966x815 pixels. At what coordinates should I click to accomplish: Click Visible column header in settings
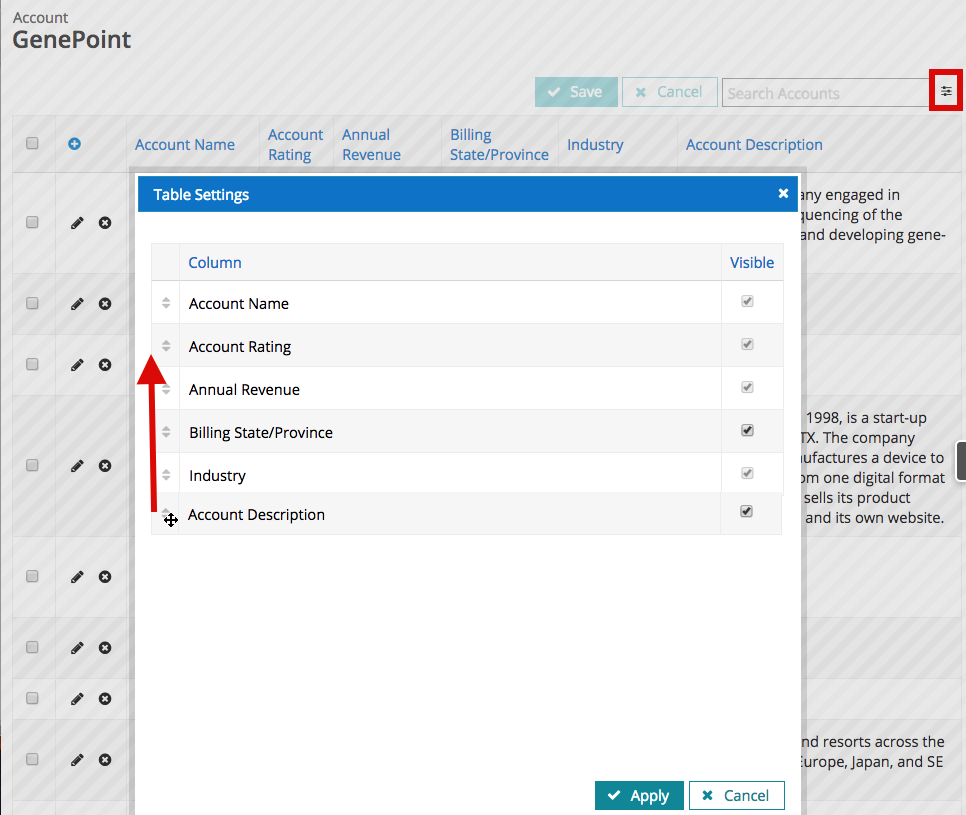[x=752, y=263]
